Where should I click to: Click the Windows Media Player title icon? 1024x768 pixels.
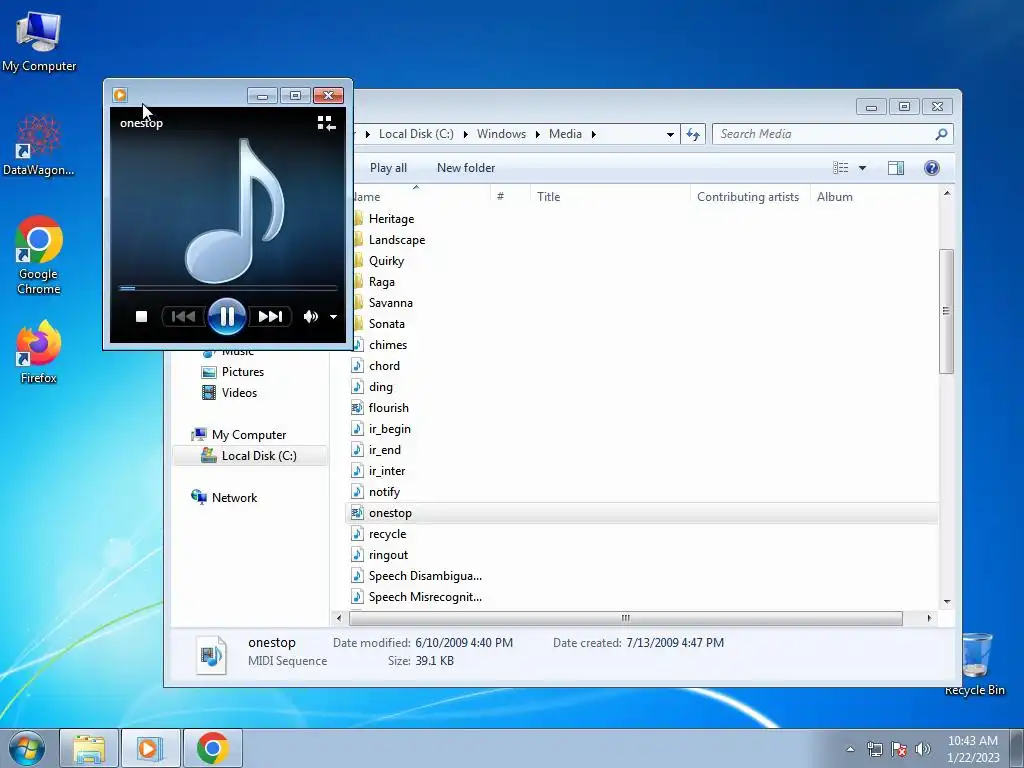[120, 95]
